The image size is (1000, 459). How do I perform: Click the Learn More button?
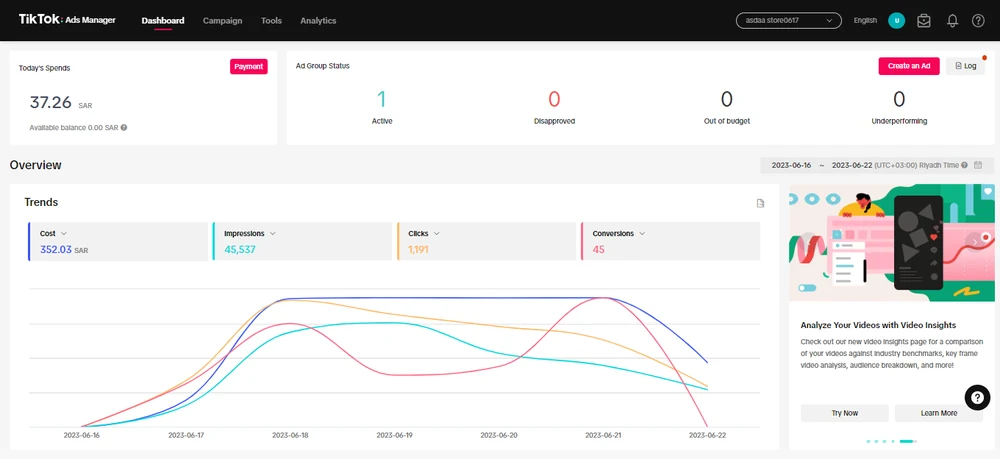[x=939, y=413]
